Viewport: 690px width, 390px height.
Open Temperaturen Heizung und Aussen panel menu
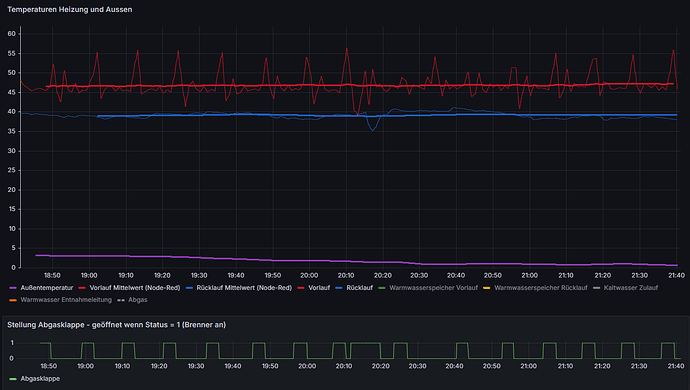70,9
